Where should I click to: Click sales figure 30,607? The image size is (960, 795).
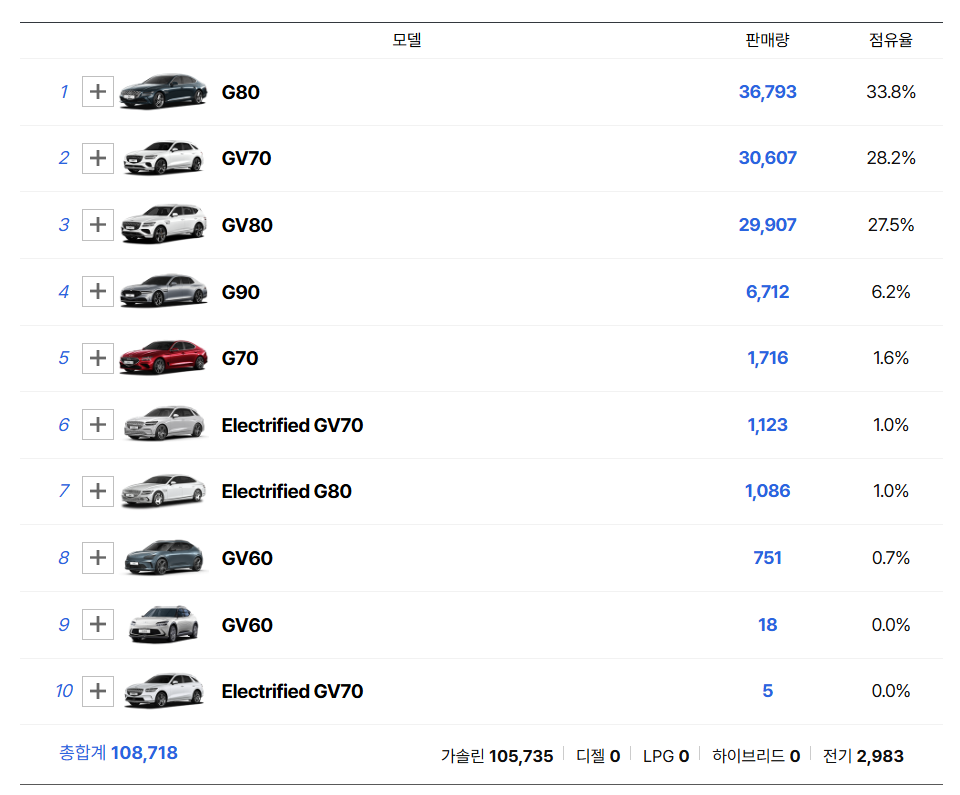click(x=768, y=158)
